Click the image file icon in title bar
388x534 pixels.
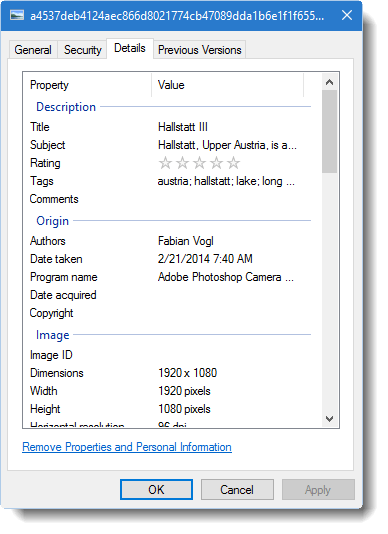[17, 16]
